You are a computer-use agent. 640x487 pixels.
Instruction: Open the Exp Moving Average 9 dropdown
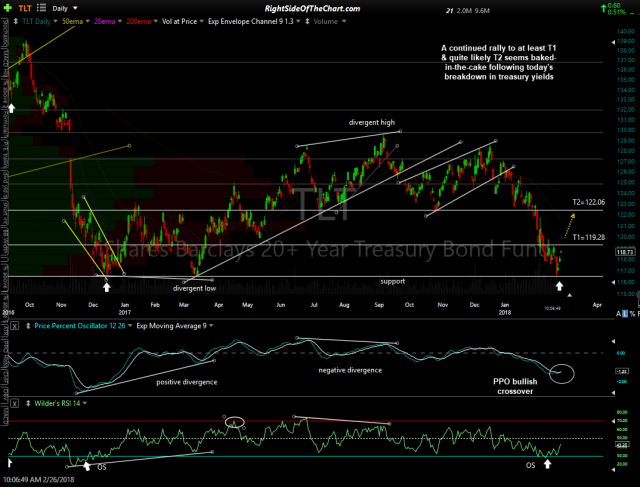coord(211,326)
